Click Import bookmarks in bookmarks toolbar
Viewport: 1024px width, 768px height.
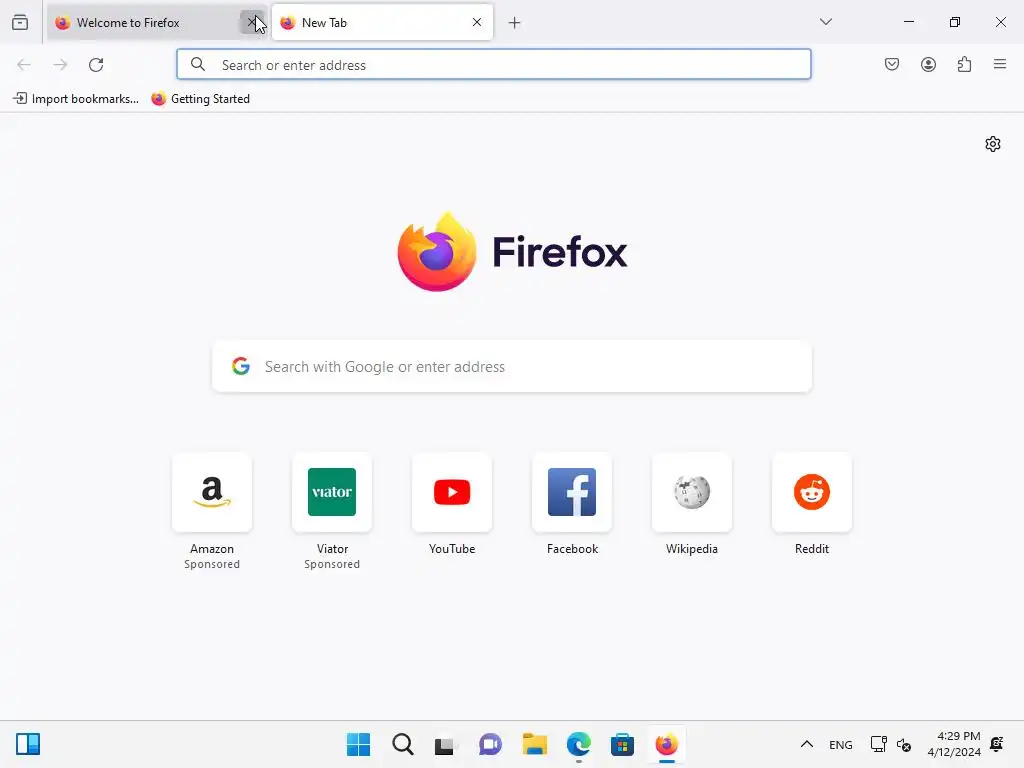pyautogui.click(x=76, y=99)
